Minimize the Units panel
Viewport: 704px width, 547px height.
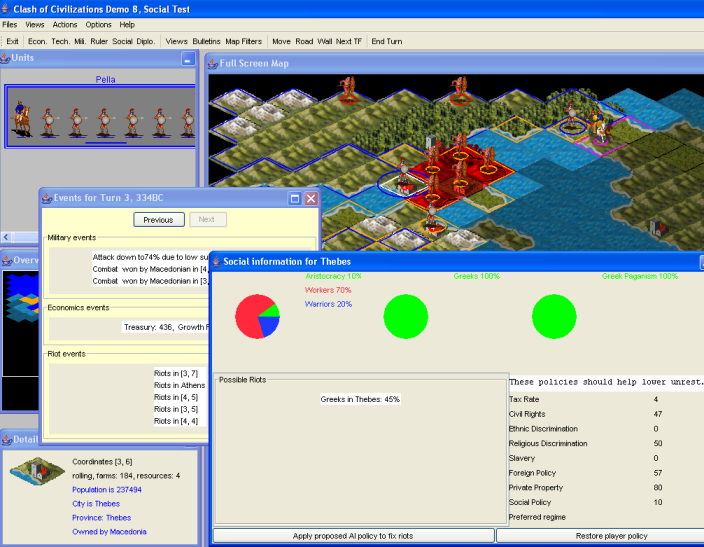[x=187, y=60]
